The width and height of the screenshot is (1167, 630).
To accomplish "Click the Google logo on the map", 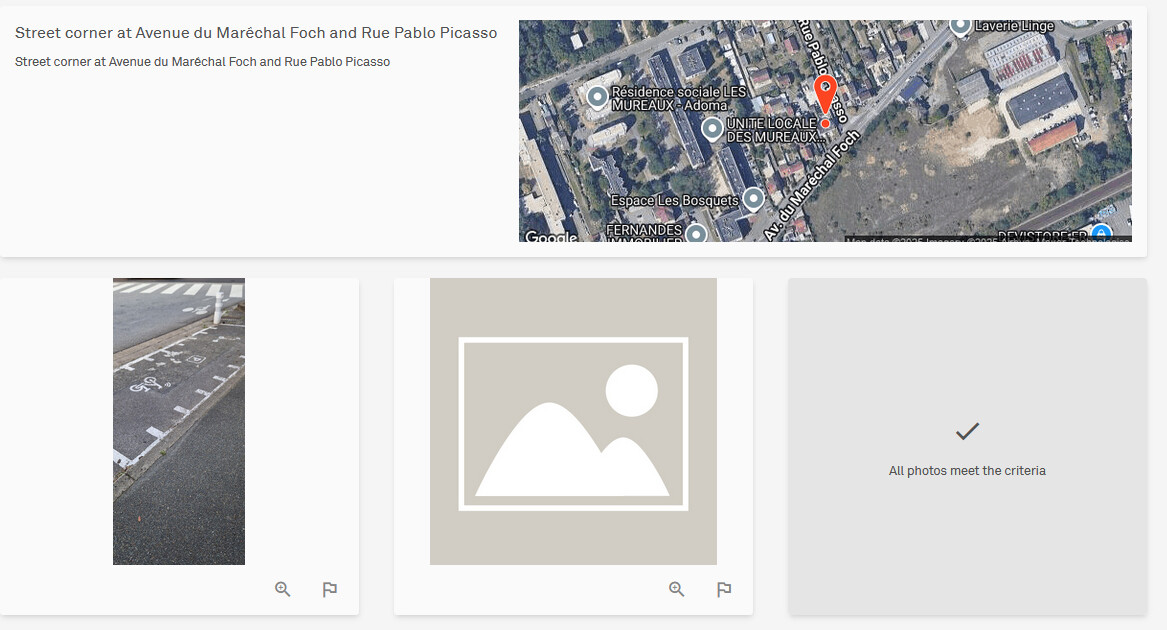I will click(551, 237).
